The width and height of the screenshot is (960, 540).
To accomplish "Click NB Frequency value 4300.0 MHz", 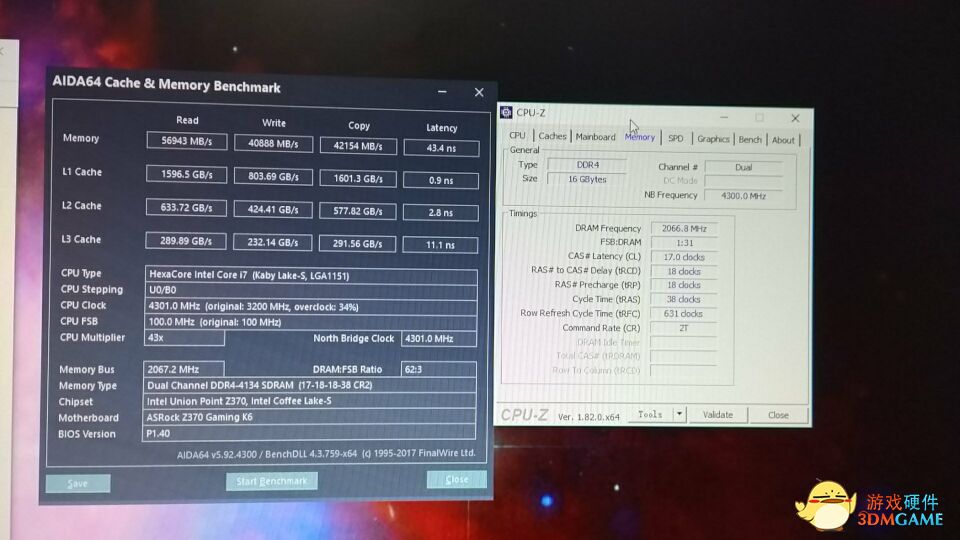I will point(744,196).
